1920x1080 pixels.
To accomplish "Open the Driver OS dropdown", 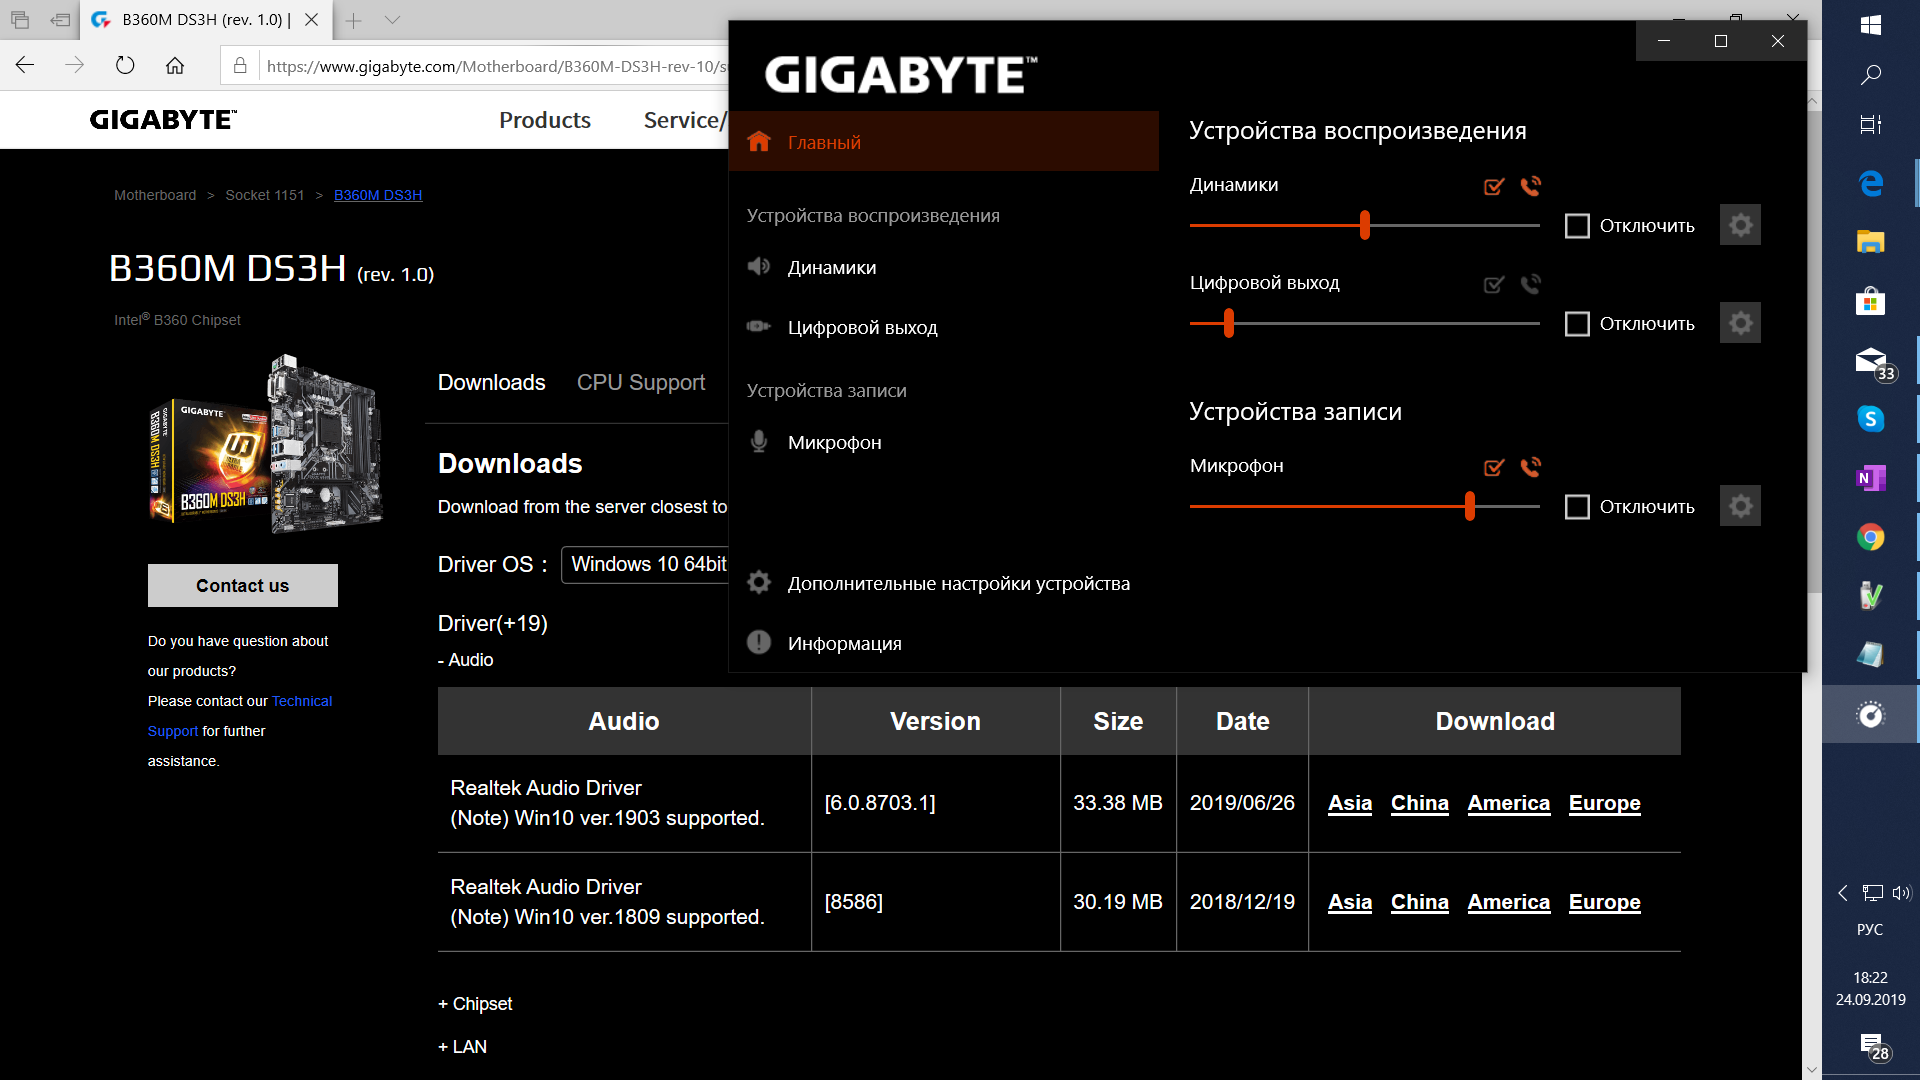I will click(x=645, y=564).
